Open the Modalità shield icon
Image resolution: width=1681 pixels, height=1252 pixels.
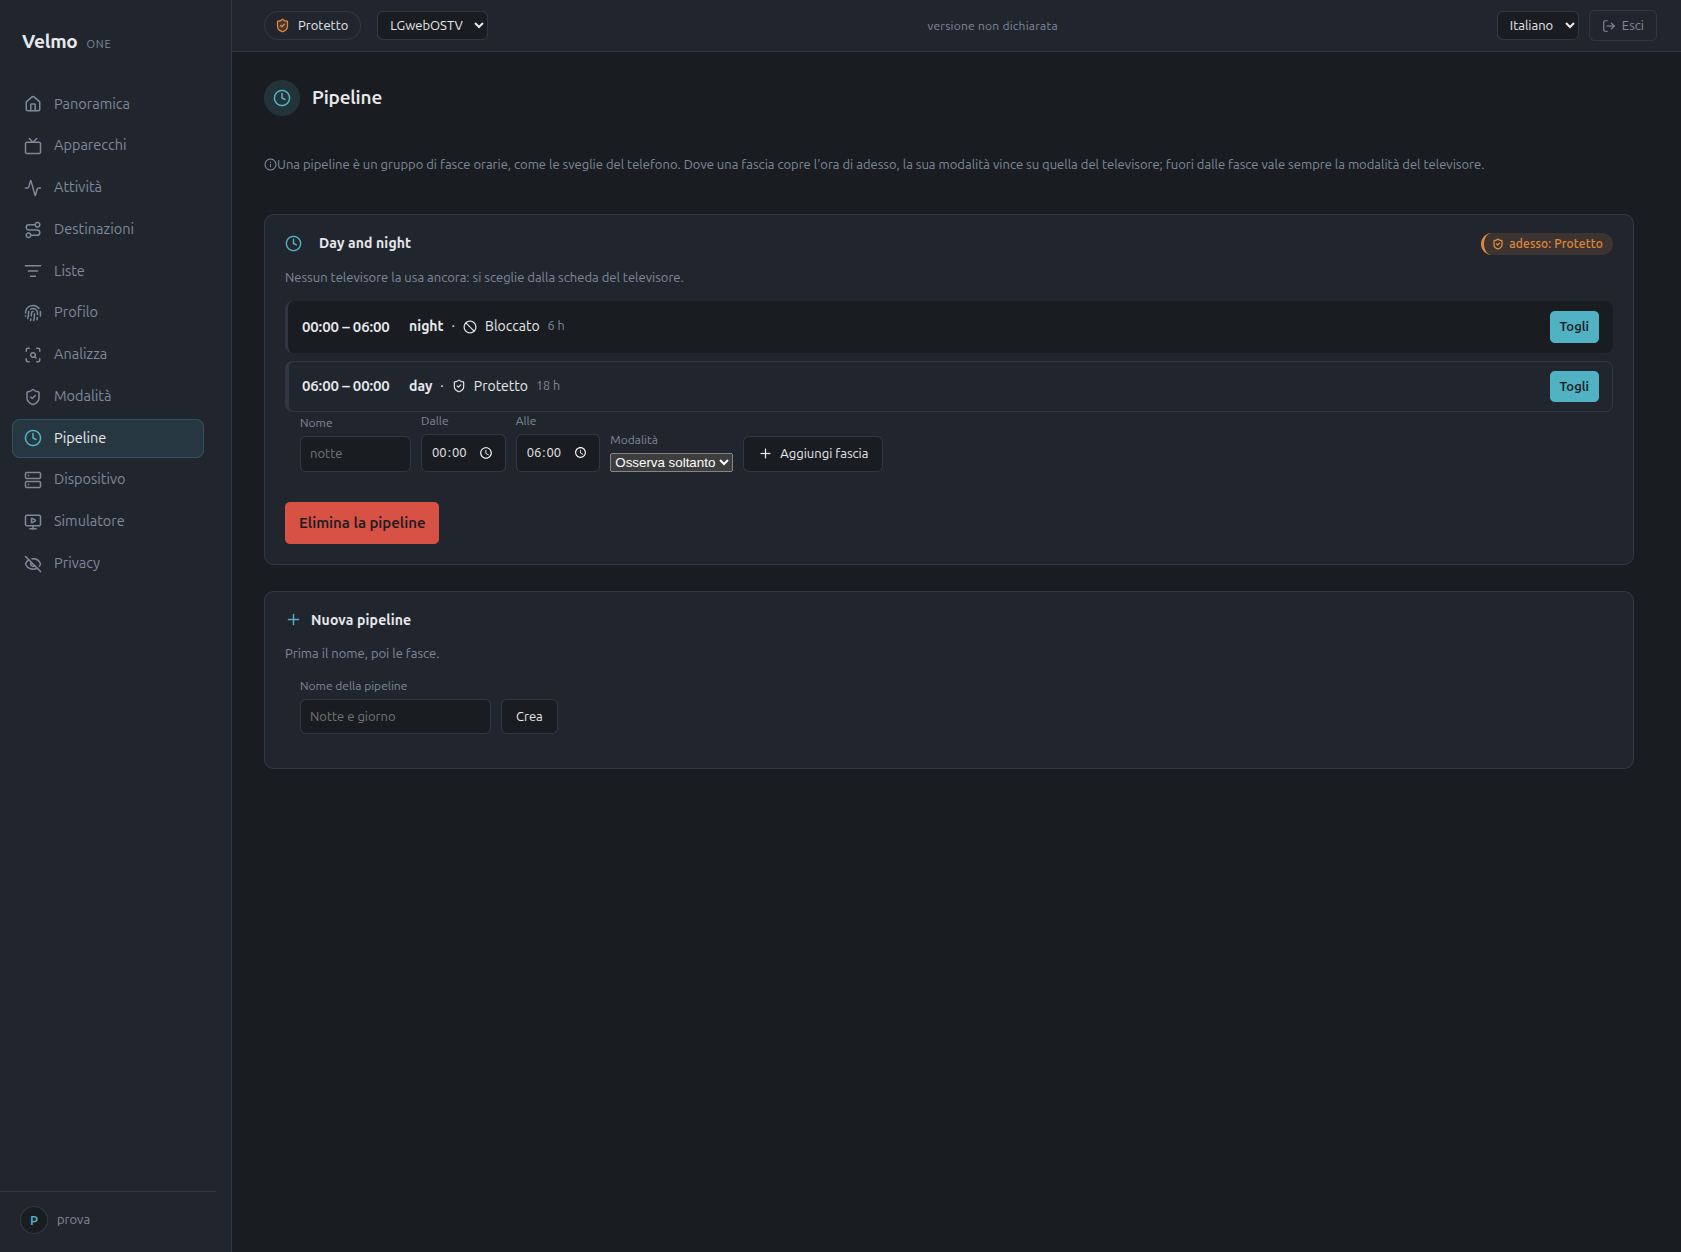pyautogui.click(x=33, y=397)
